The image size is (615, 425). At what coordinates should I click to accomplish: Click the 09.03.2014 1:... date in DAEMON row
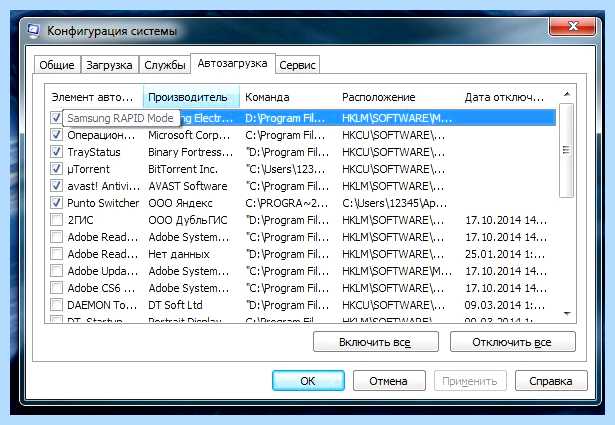tap(504, 305)
